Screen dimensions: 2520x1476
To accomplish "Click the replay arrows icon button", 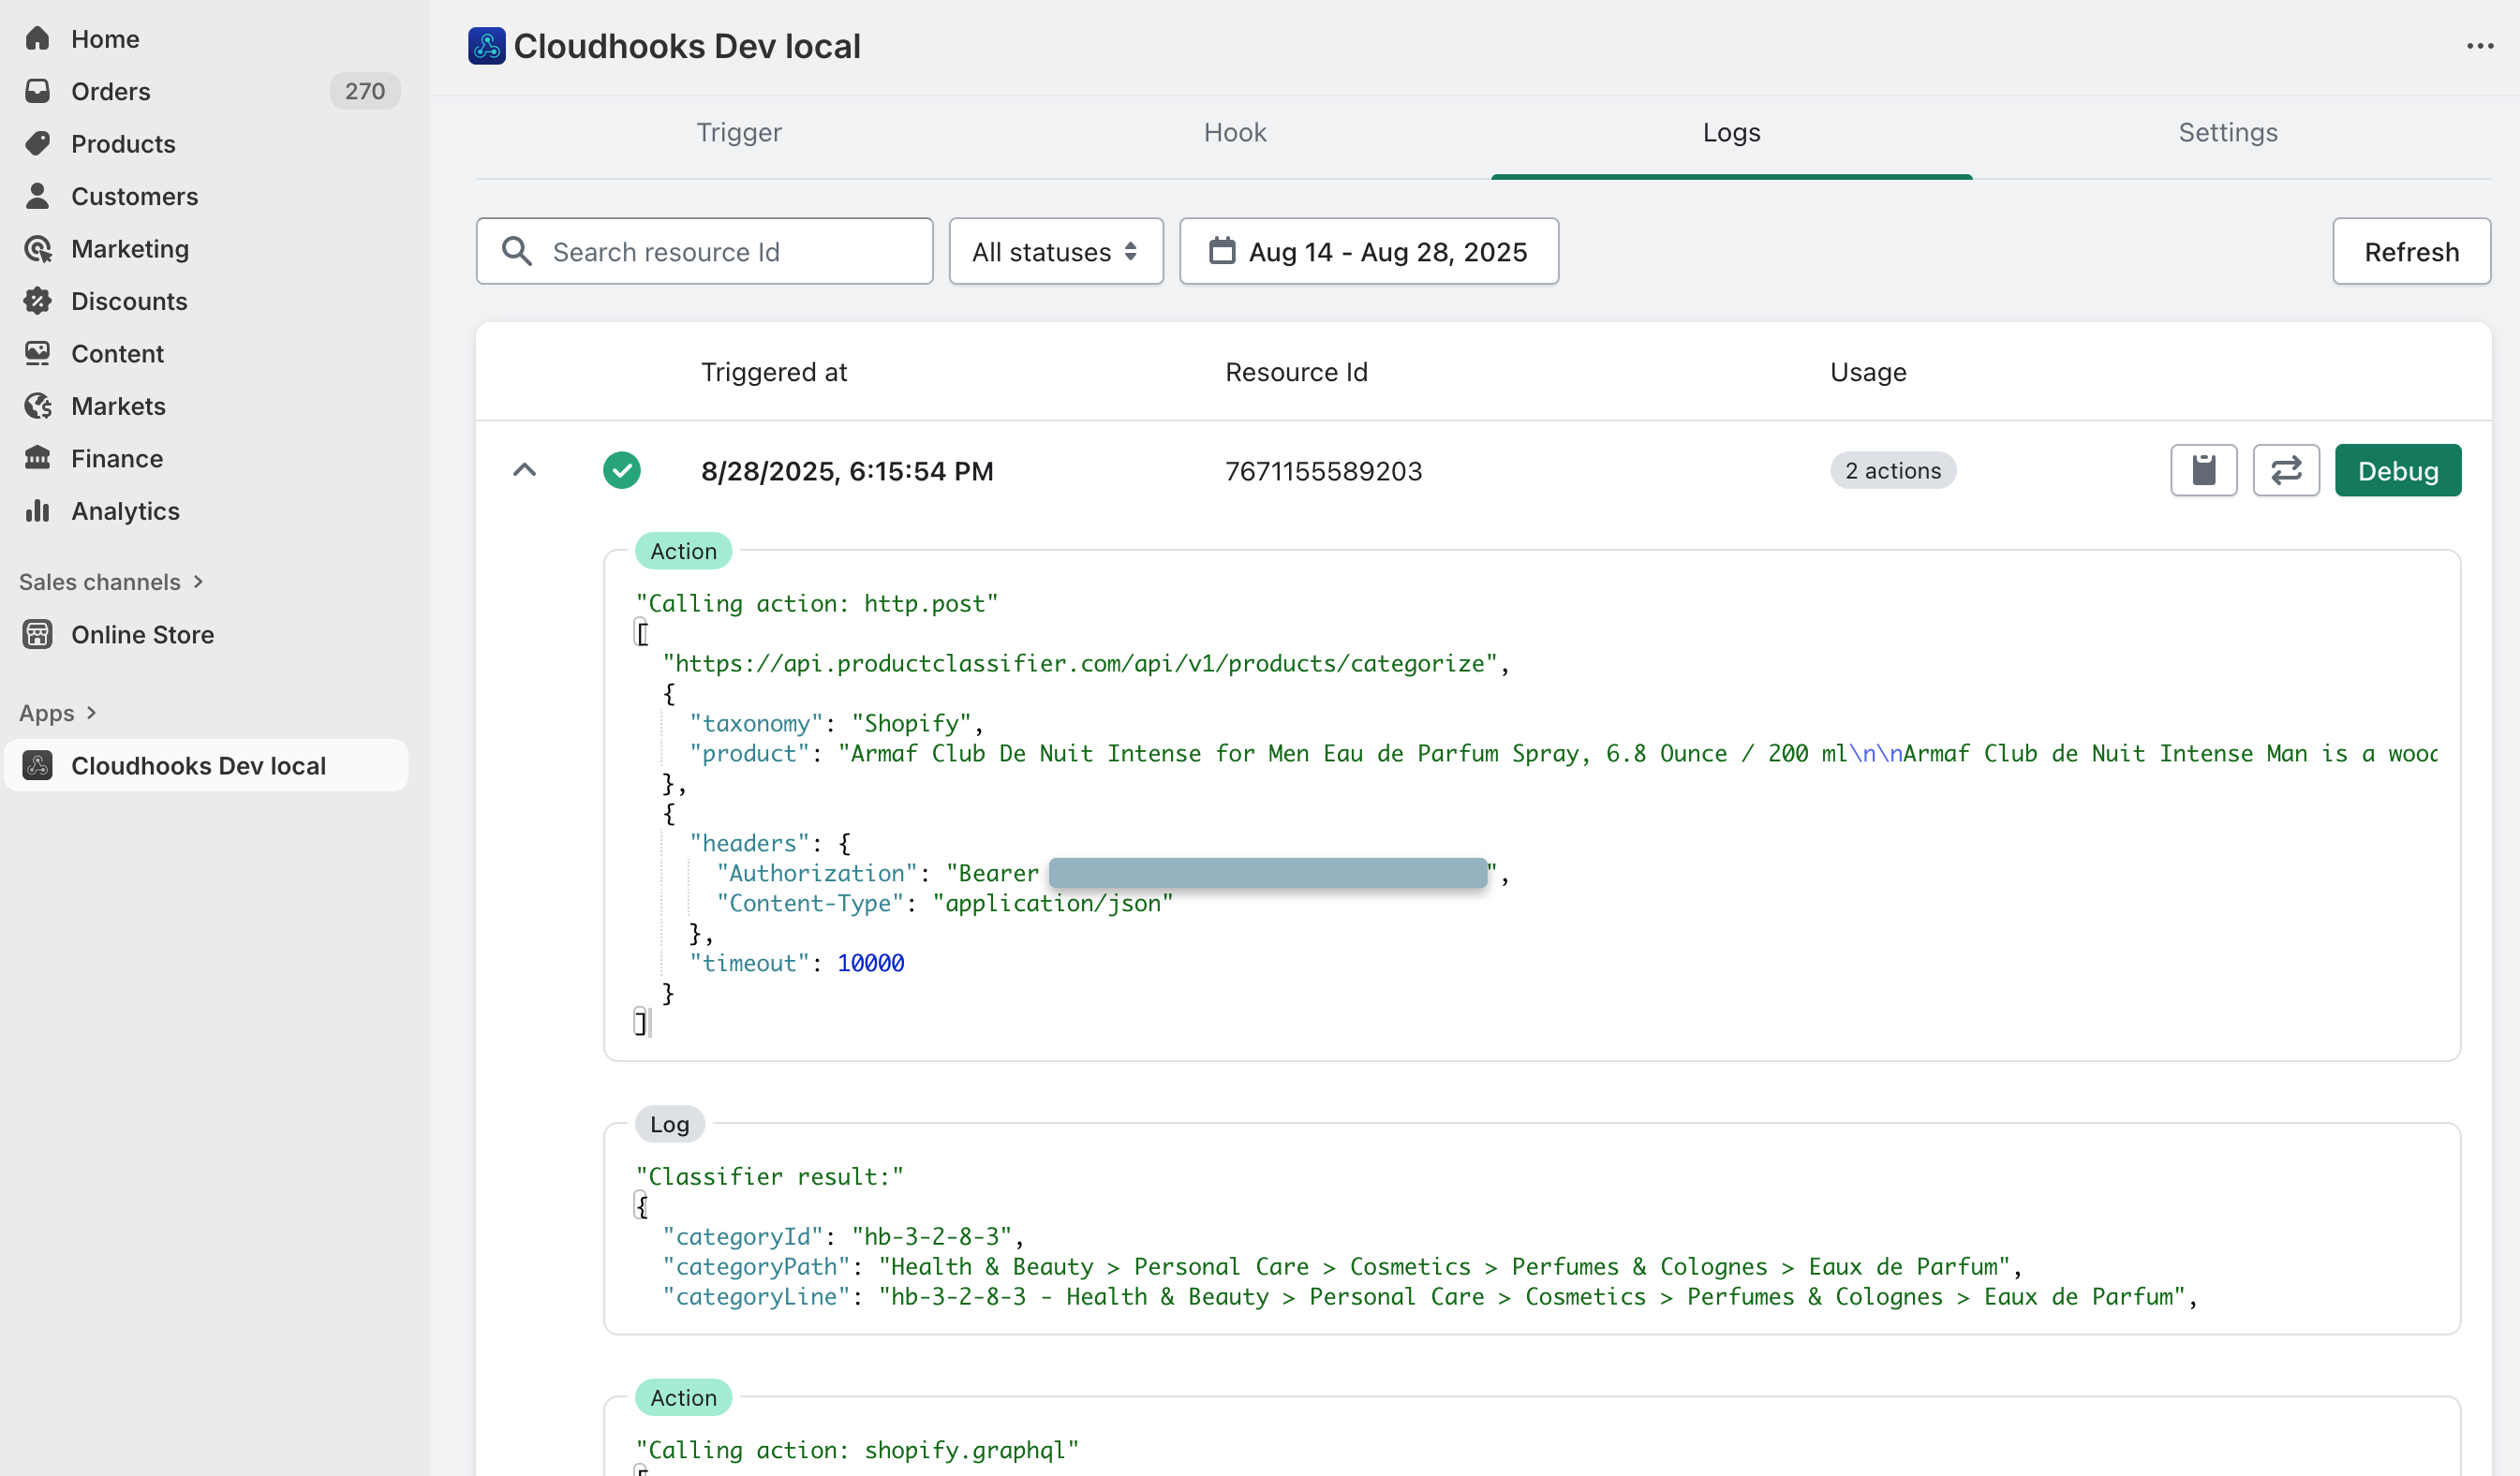I will [x=2285, y=470].
